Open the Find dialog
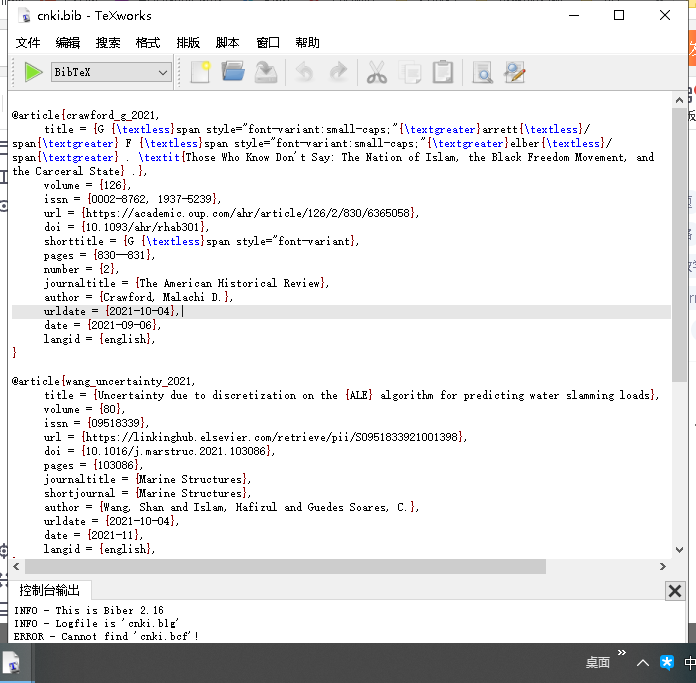 click(482, 72)
